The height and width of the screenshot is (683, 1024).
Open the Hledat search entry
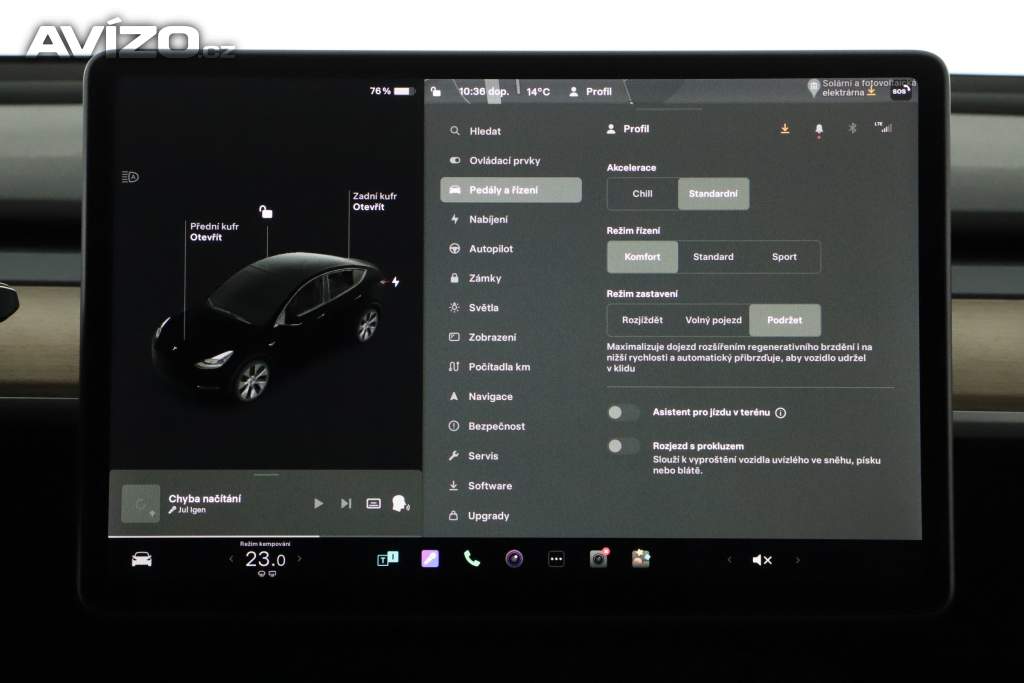coord(475,131)
